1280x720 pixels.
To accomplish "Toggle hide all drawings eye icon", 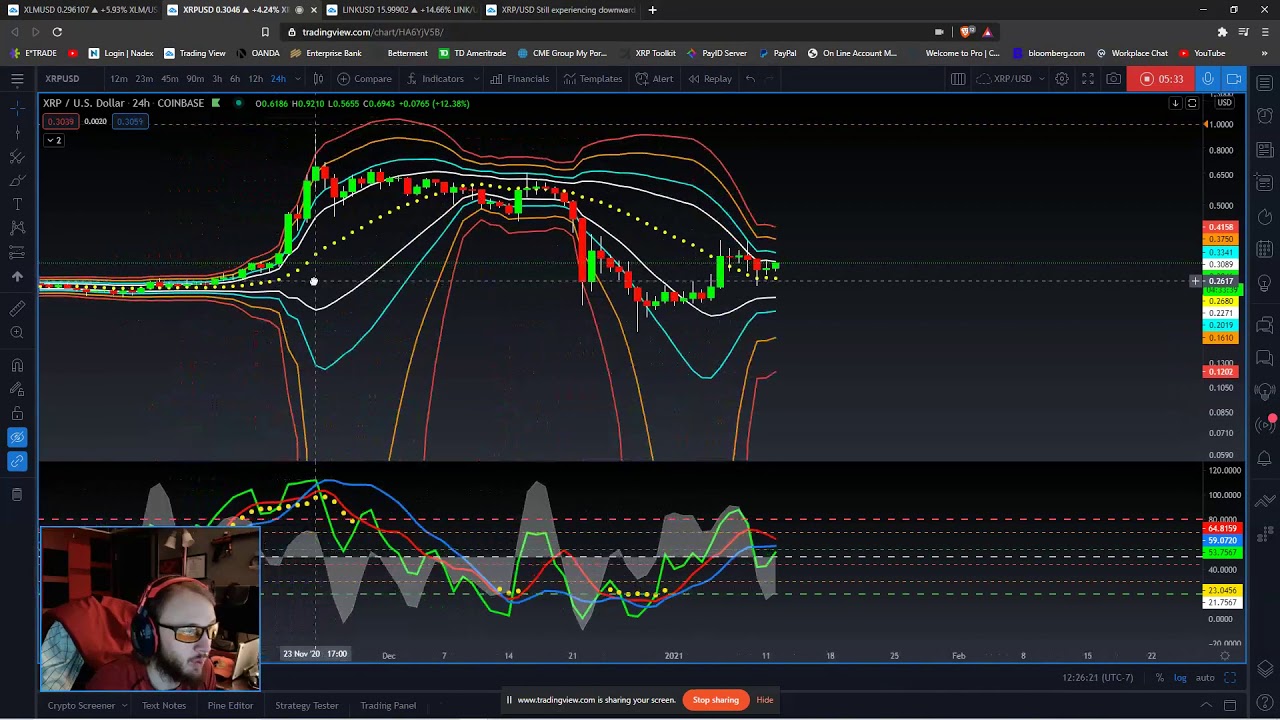I will [17, 437].
